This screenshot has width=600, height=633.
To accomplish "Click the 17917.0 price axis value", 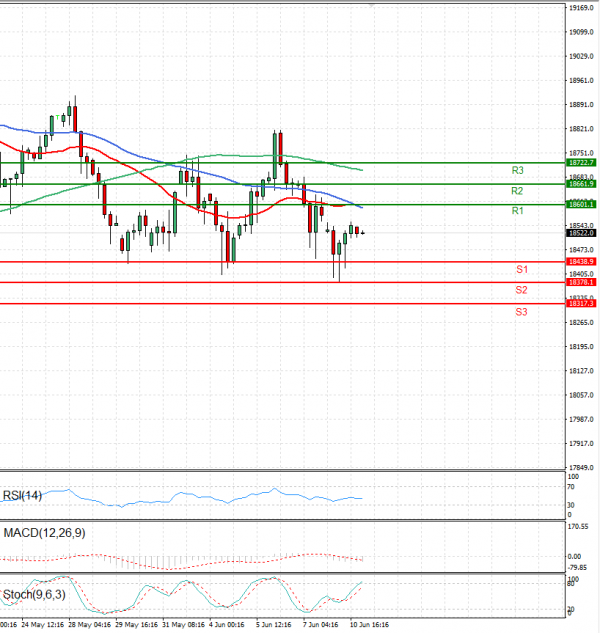I will click(581, 444).
